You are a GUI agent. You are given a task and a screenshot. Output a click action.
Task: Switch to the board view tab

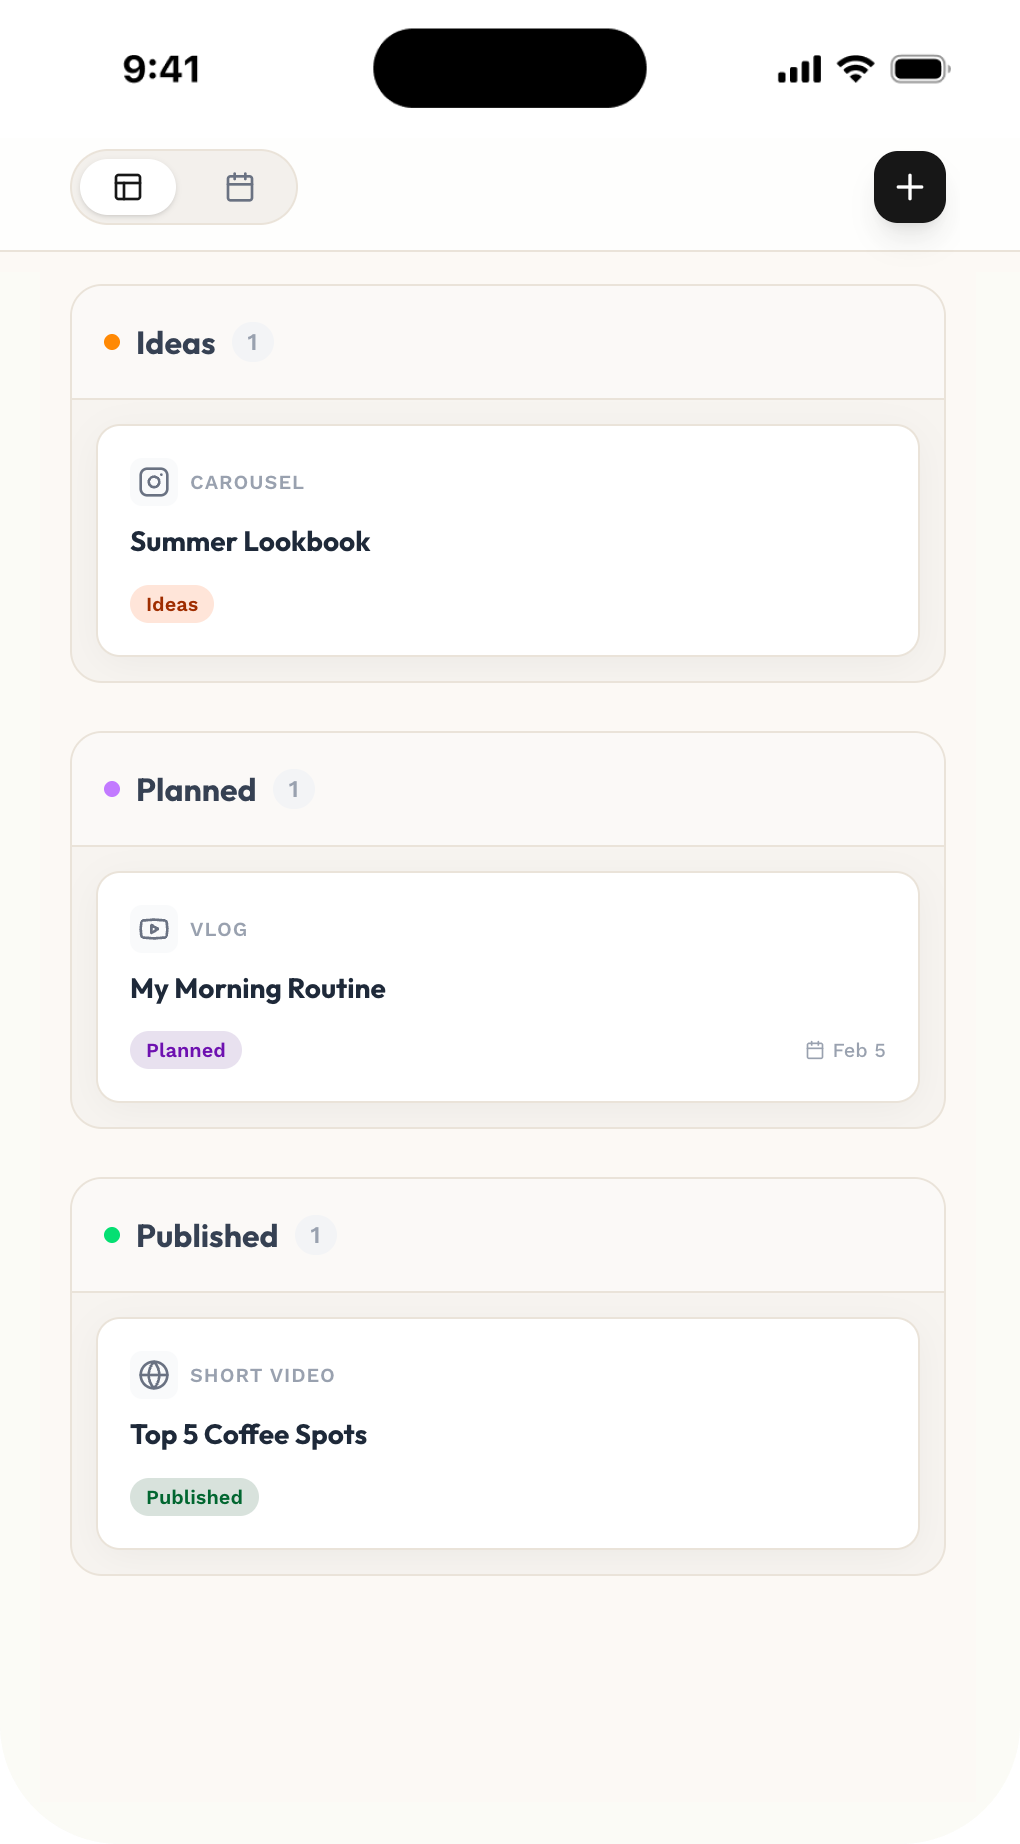128,187
